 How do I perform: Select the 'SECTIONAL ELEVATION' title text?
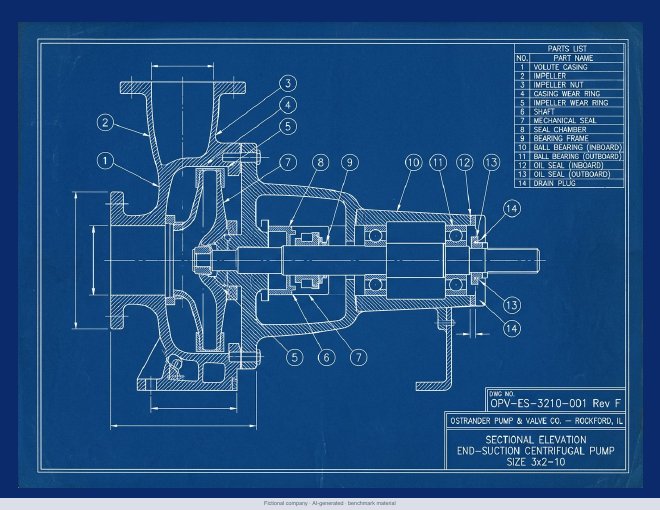click(x=536, y=440)
